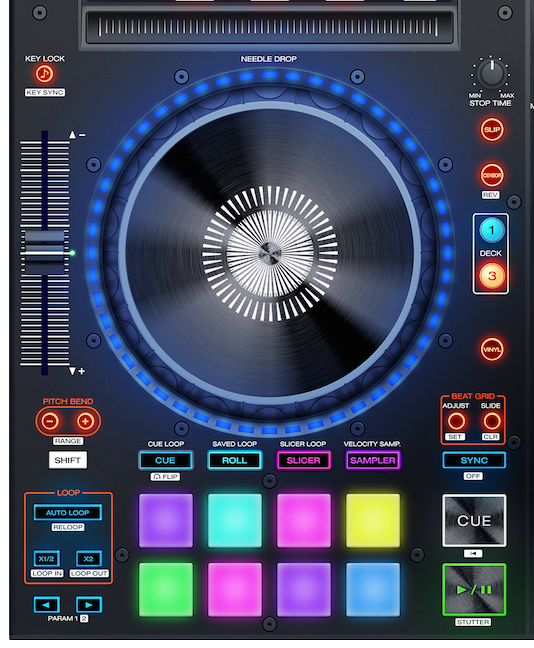Click the headphone FLIP label
Image resolution: width=534 pixels, height=648 pixels.
pyautogui.click(x=165, y=477)
